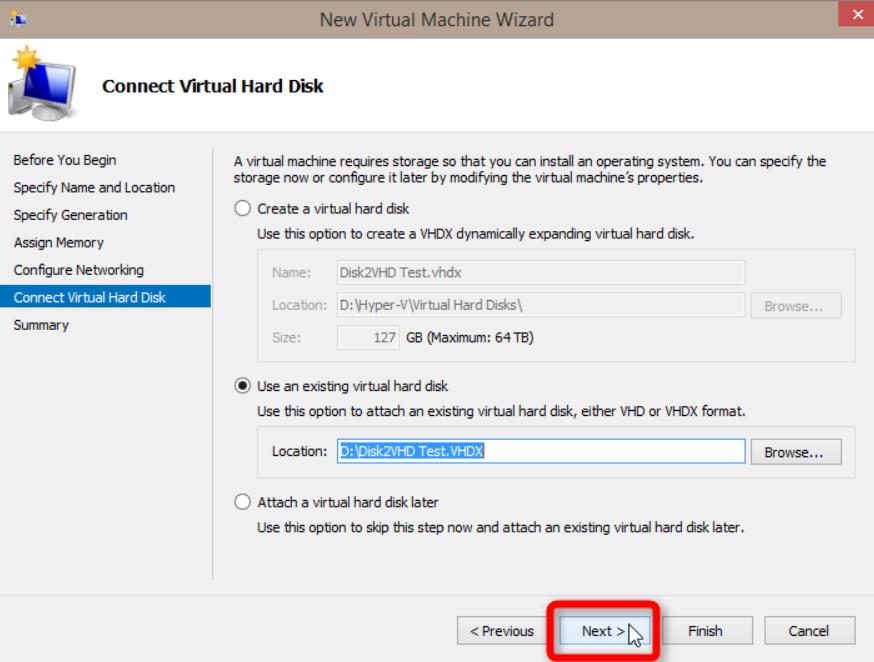Click the 'Connect Virtual Hard Disk' page heading

(x=212, y=86)
